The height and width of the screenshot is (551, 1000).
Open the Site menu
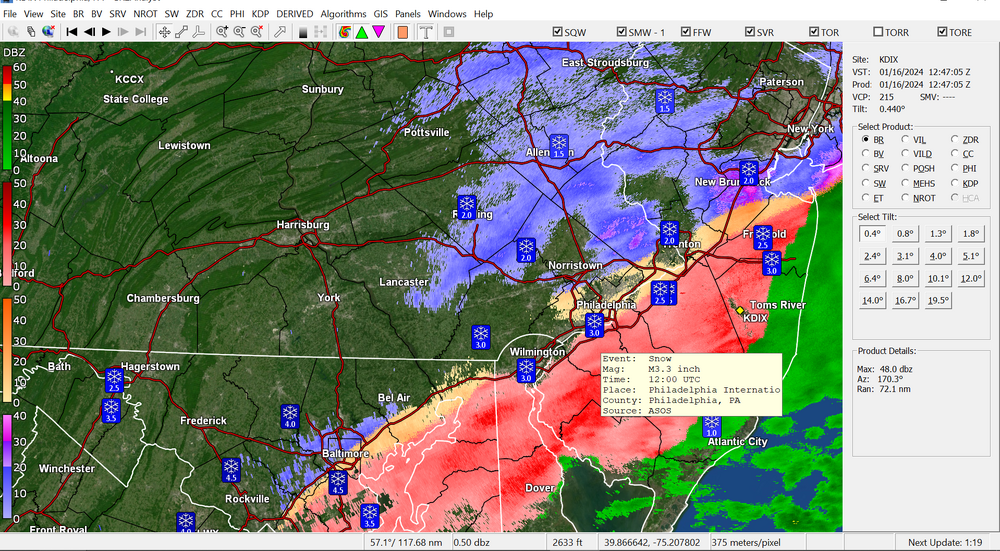tap(58, 13)
